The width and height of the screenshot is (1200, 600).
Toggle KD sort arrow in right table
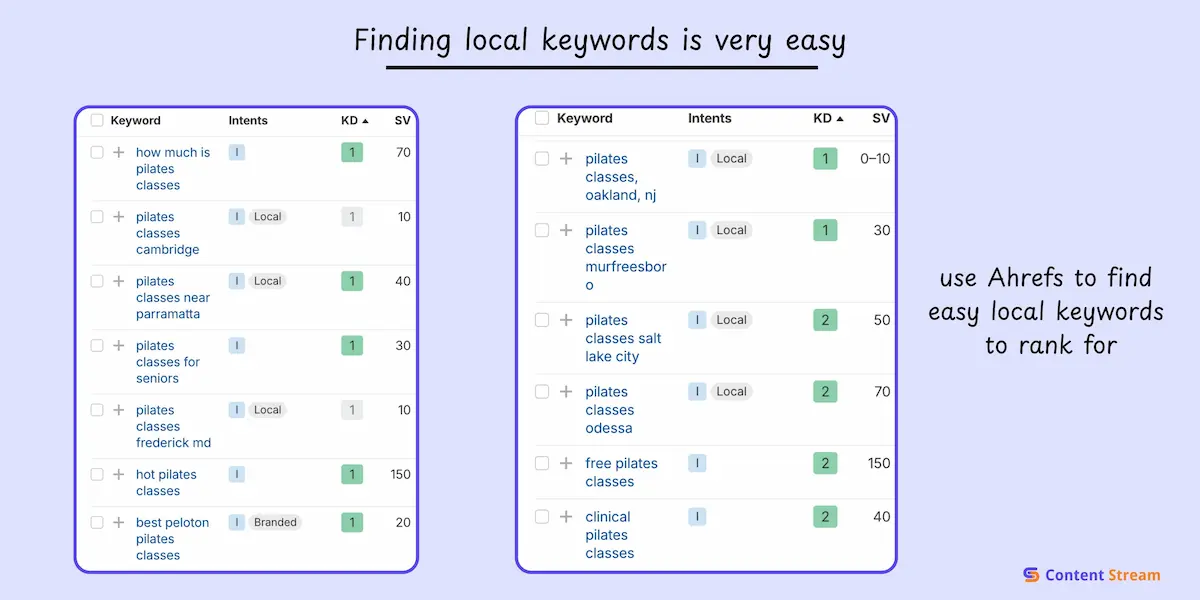click(840, 119)
